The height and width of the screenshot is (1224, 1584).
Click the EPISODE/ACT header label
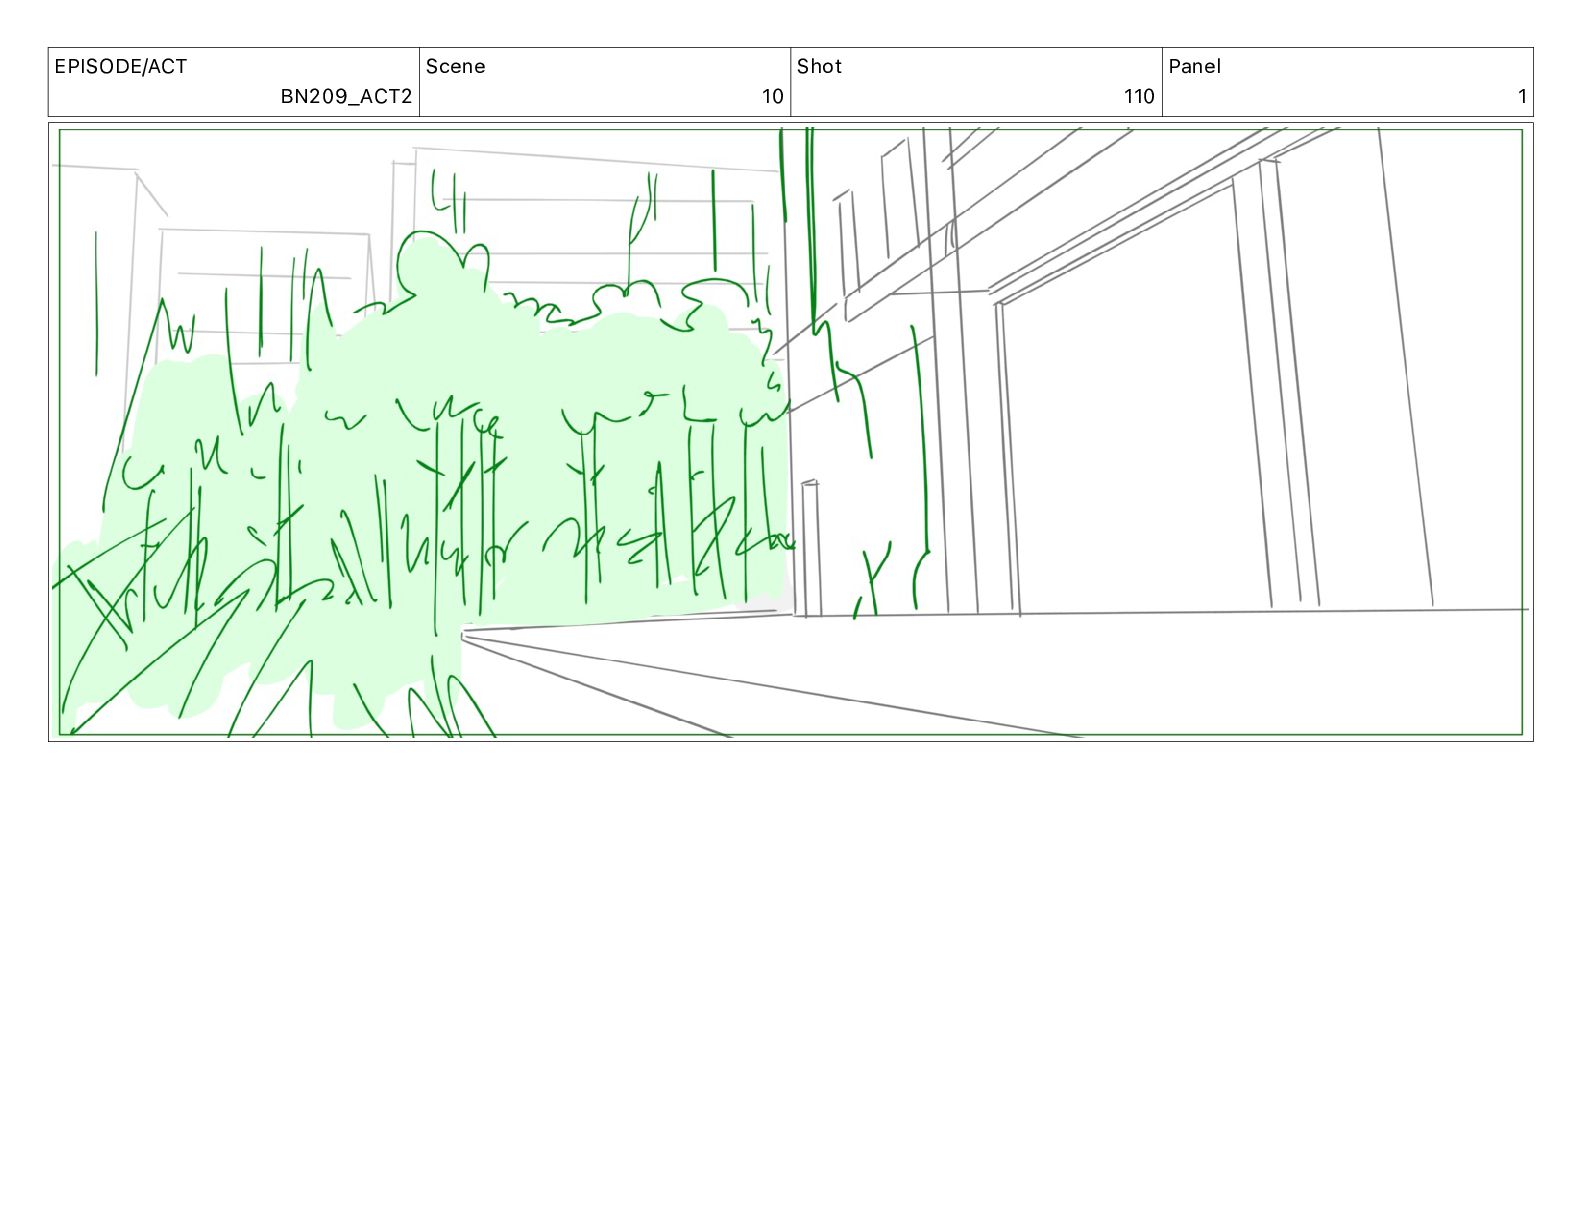click(120, 67)
